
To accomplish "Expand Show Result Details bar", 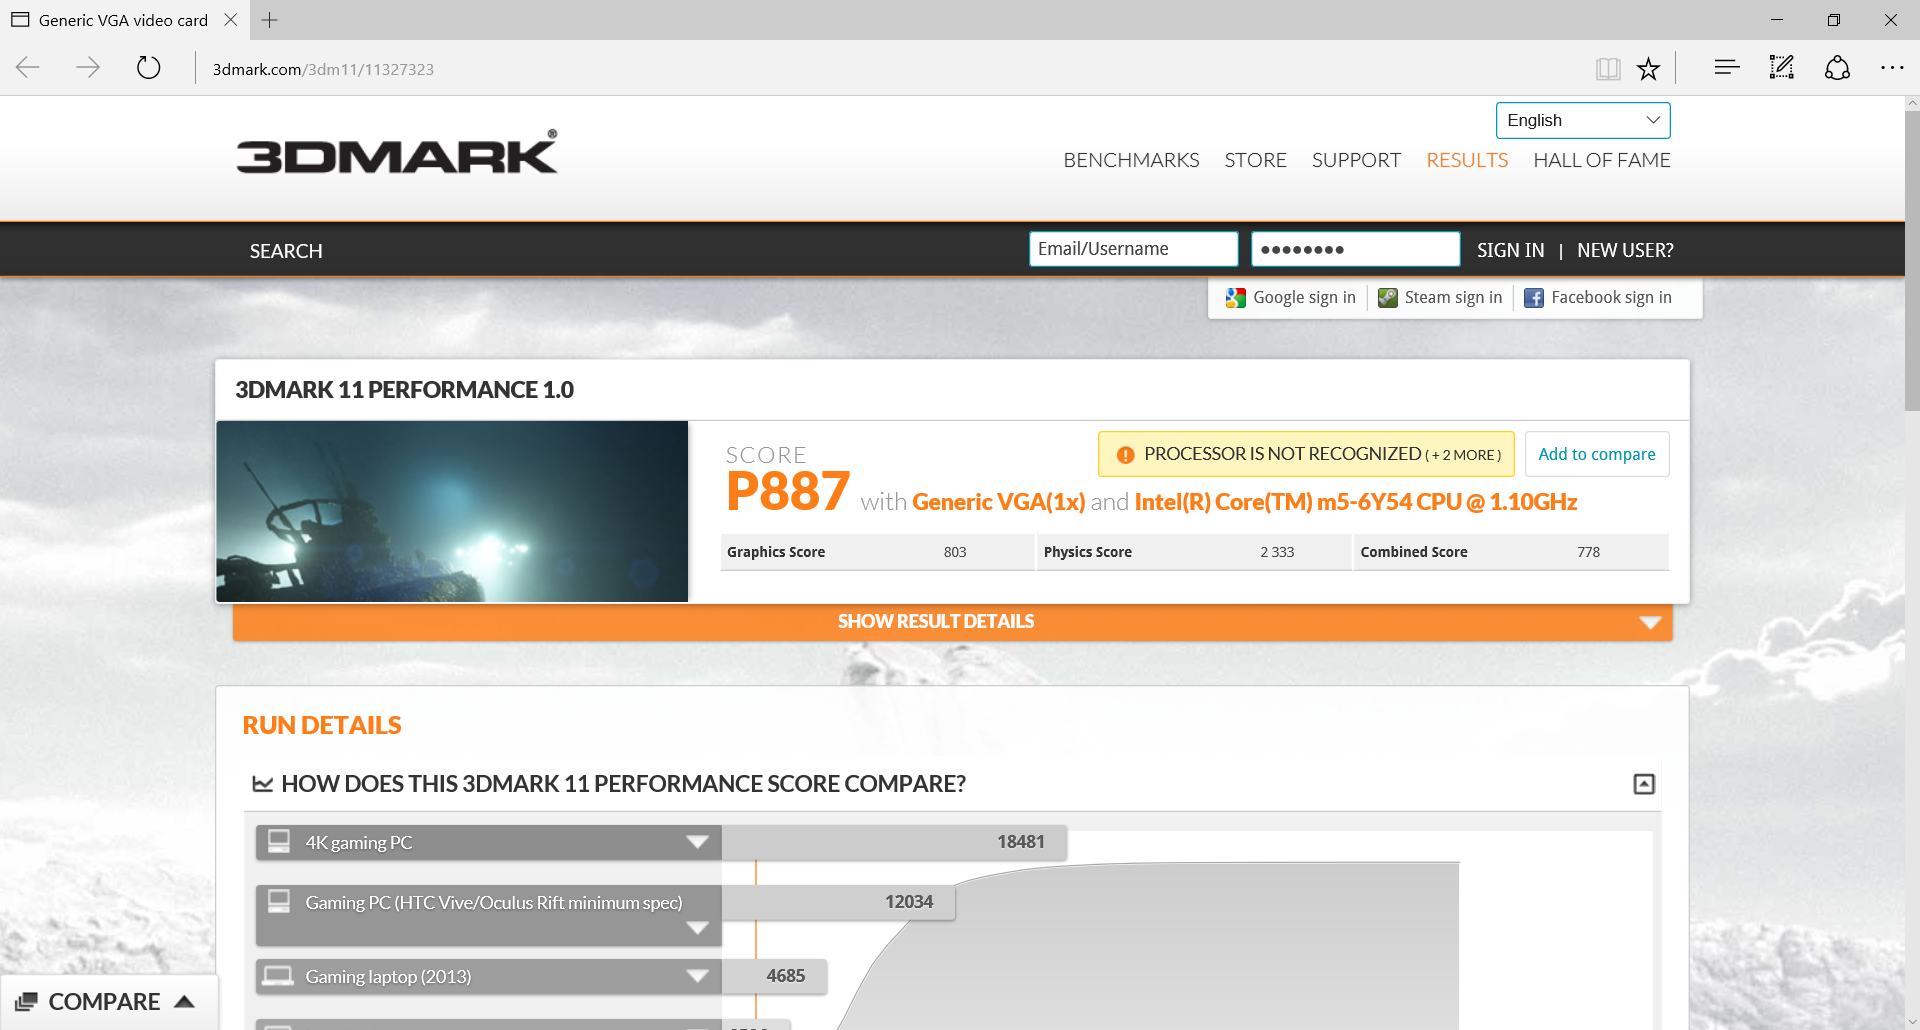I will click(952, 622).
